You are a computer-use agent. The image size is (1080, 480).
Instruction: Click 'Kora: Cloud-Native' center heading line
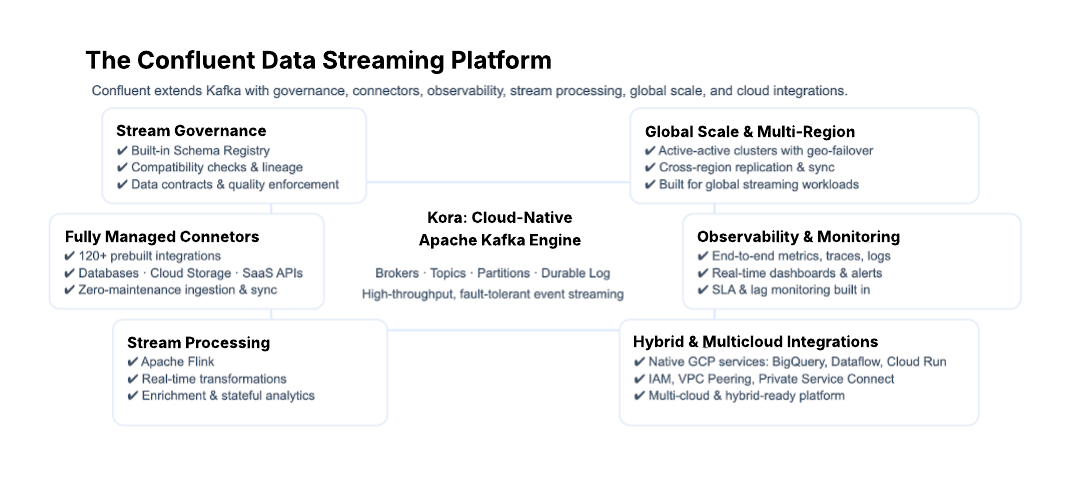(499, 218)
